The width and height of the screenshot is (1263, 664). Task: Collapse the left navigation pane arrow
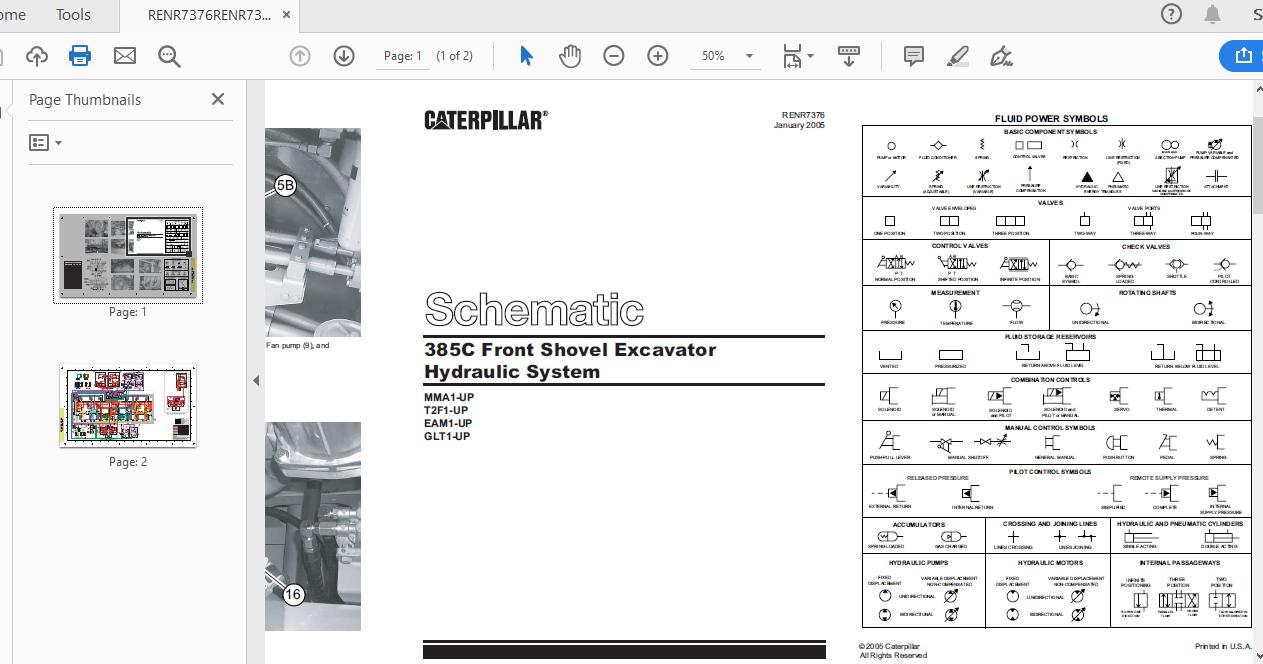[255, 380]
